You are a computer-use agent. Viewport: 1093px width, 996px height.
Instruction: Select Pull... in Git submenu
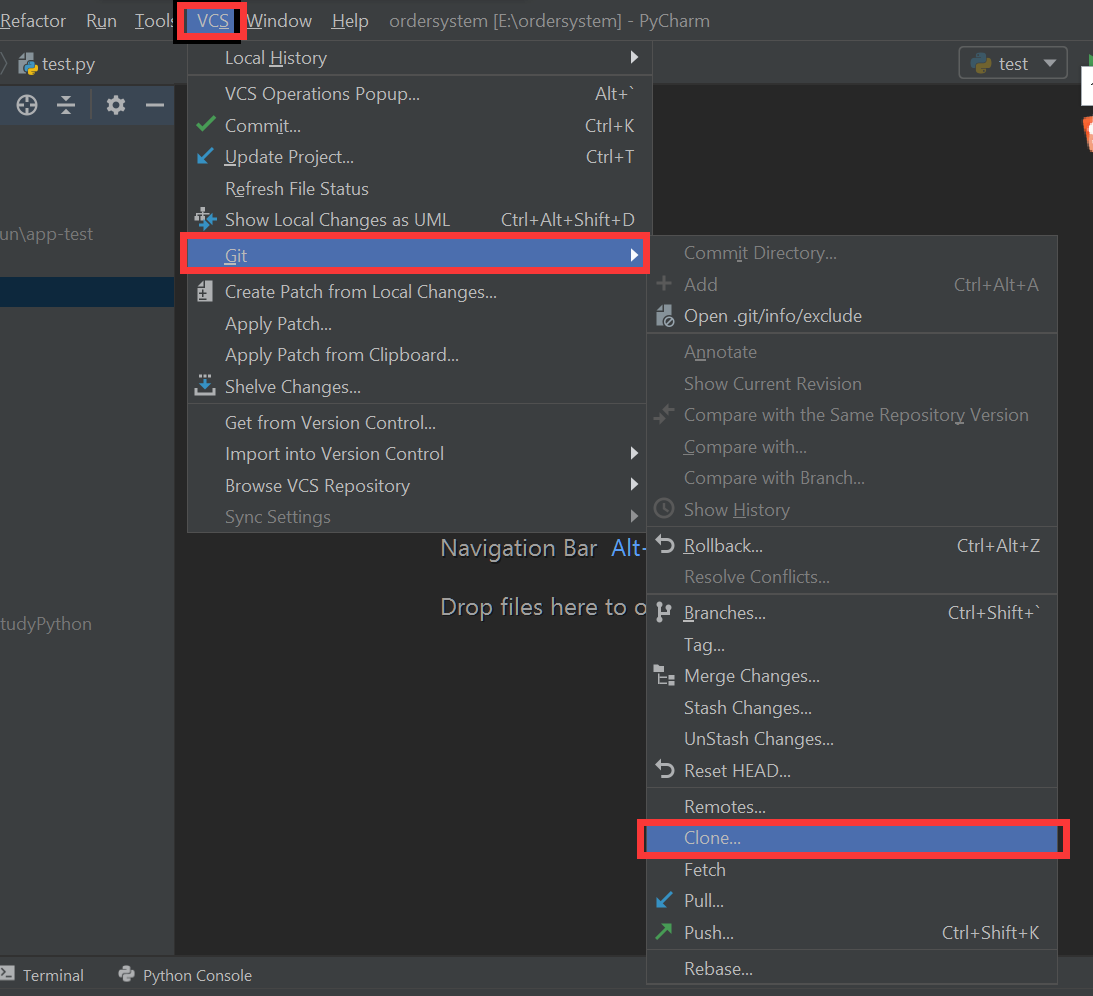pyautogui.click(x=852, y=901)
